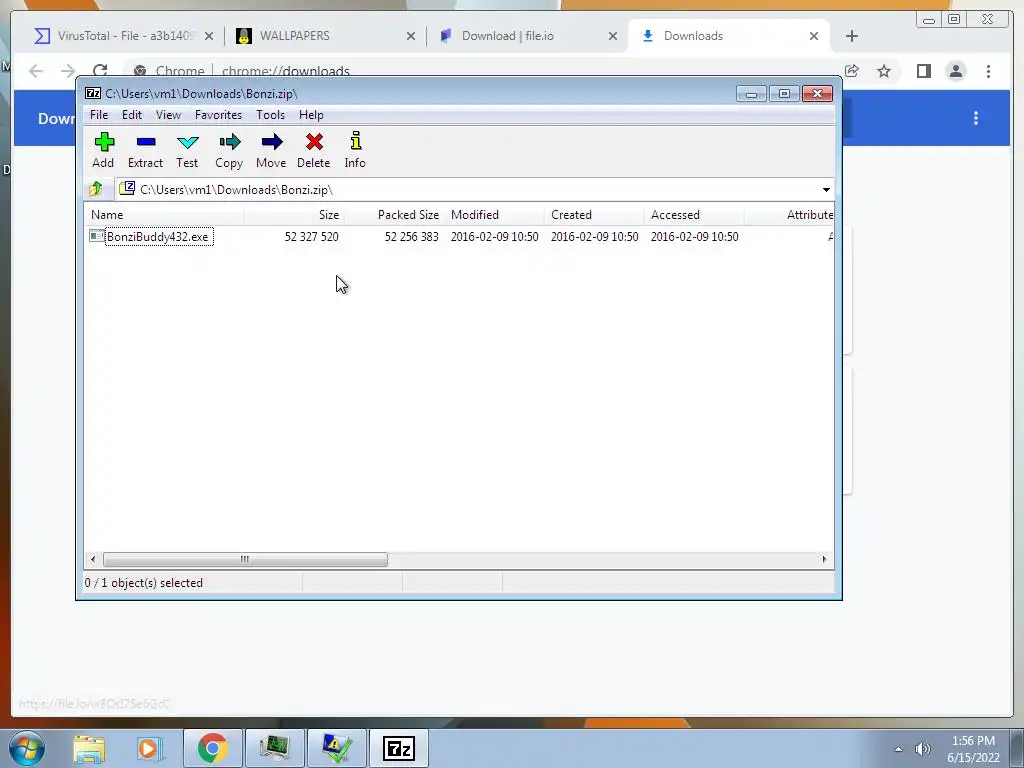This screenshot has height=768, width=1024.
Task: Open Chrome share page icon
Action: pos(852,71)
